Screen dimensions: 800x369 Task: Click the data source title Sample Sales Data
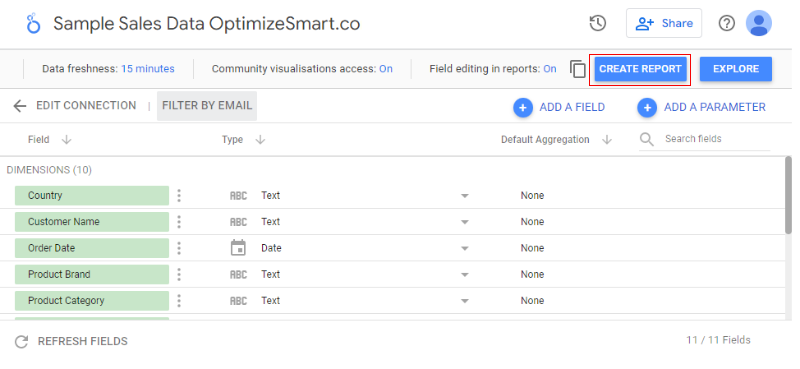207,23
